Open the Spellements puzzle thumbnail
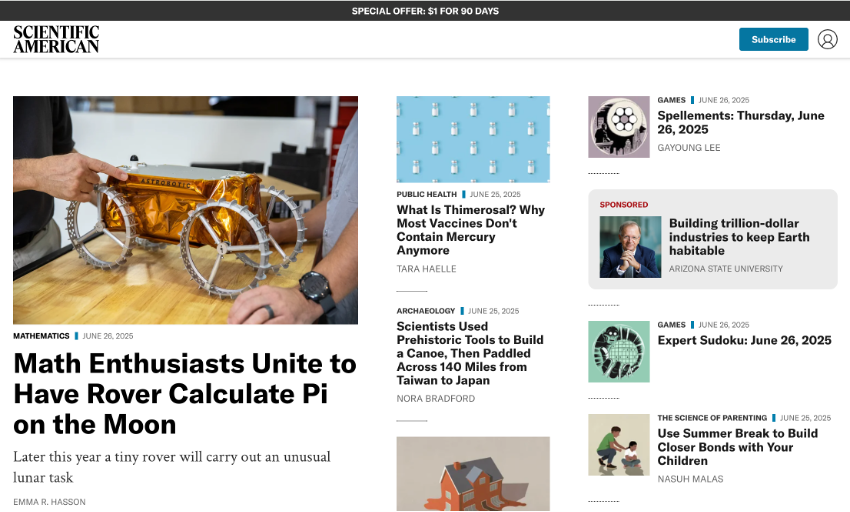Viewport: 850px width, 512px height. tap(619, 127)
